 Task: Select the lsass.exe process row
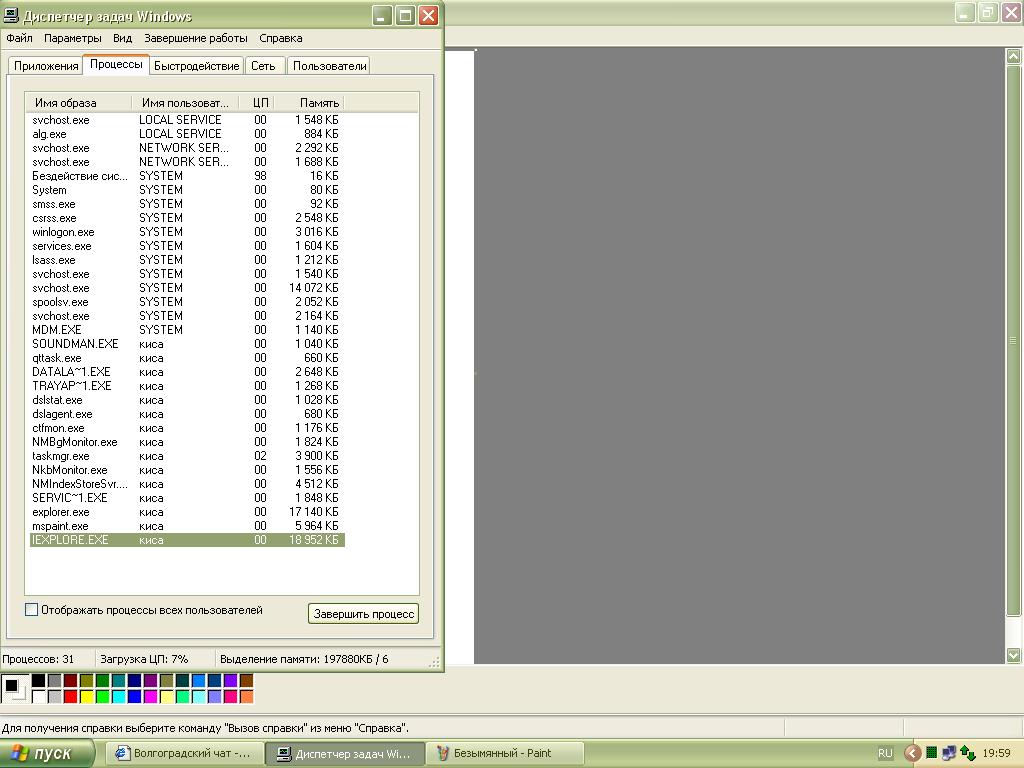tap(187, 260)
